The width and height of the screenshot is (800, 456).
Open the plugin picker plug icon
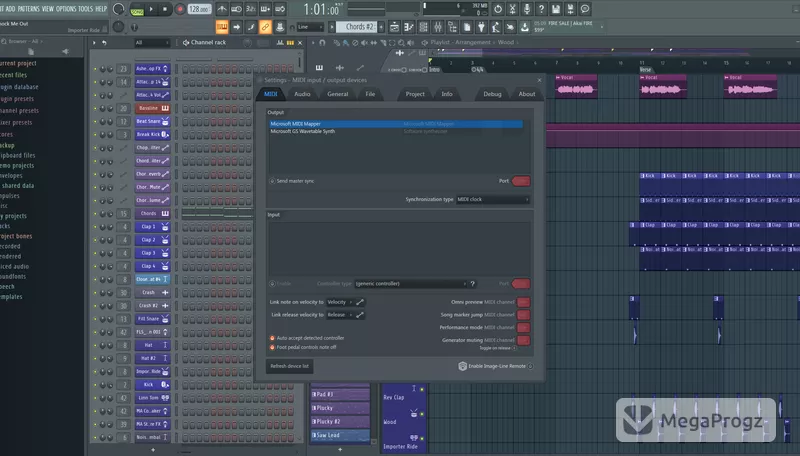pos(481,27)
